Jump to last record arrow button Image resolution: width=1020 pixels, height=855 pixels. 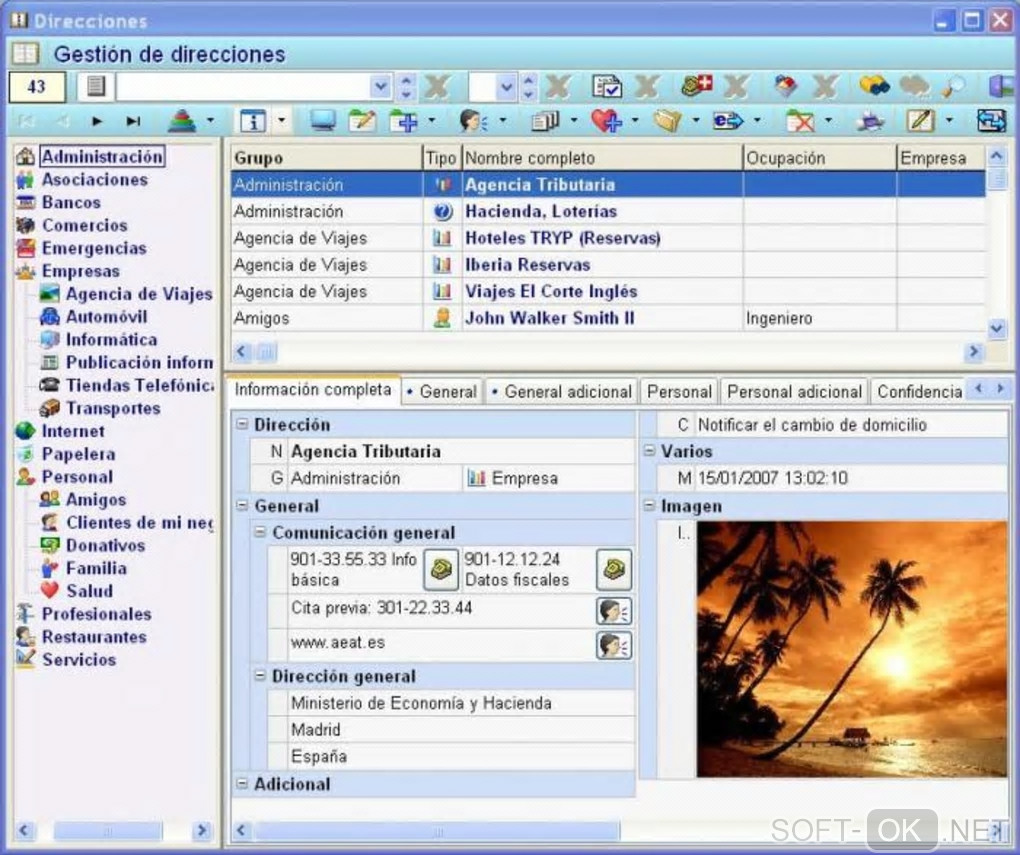[x=133, y=121]
